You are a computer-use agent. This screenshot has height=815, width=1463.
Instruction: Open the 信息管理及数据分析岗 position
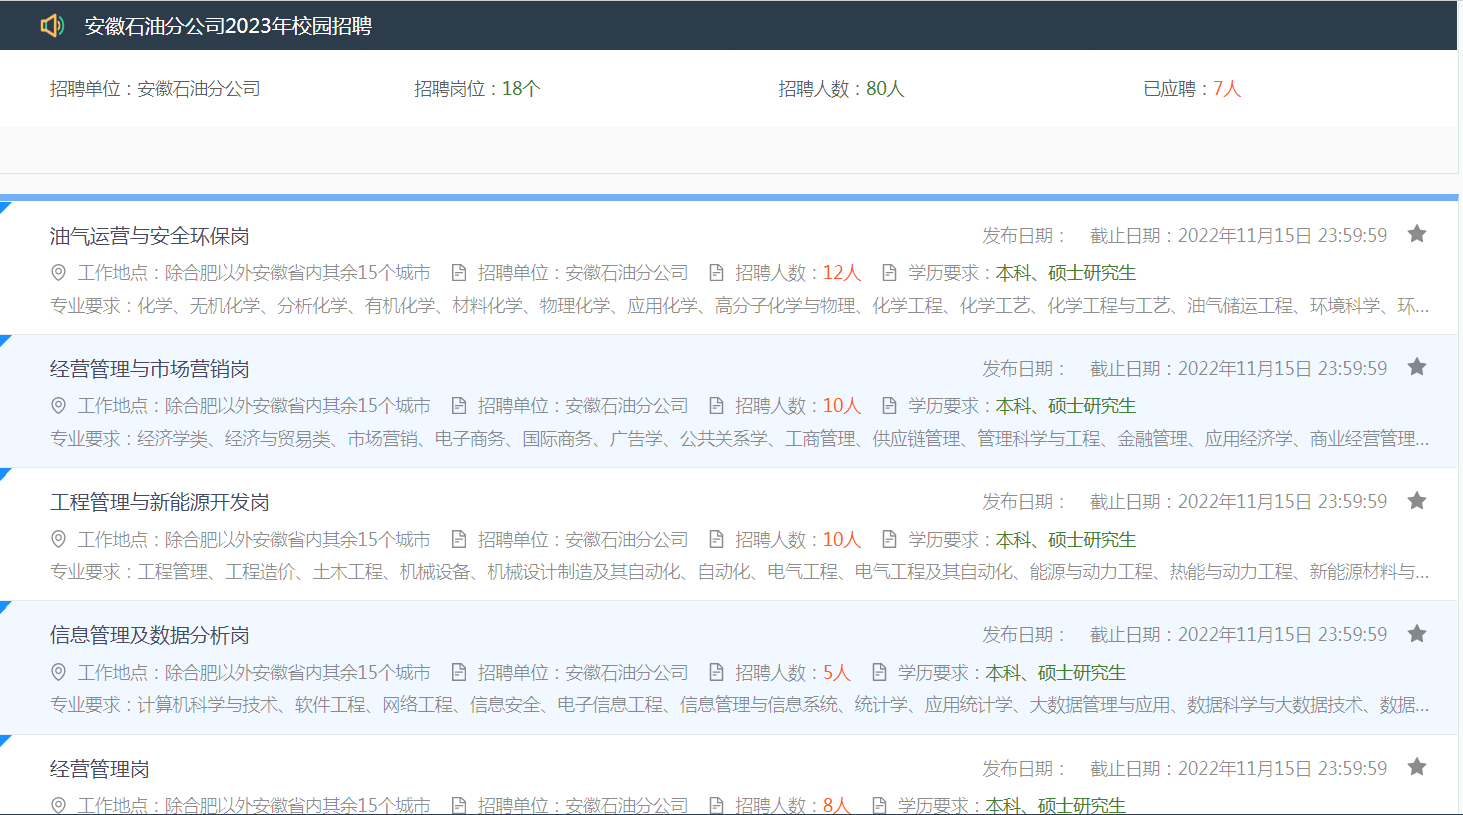coord(150,635)
